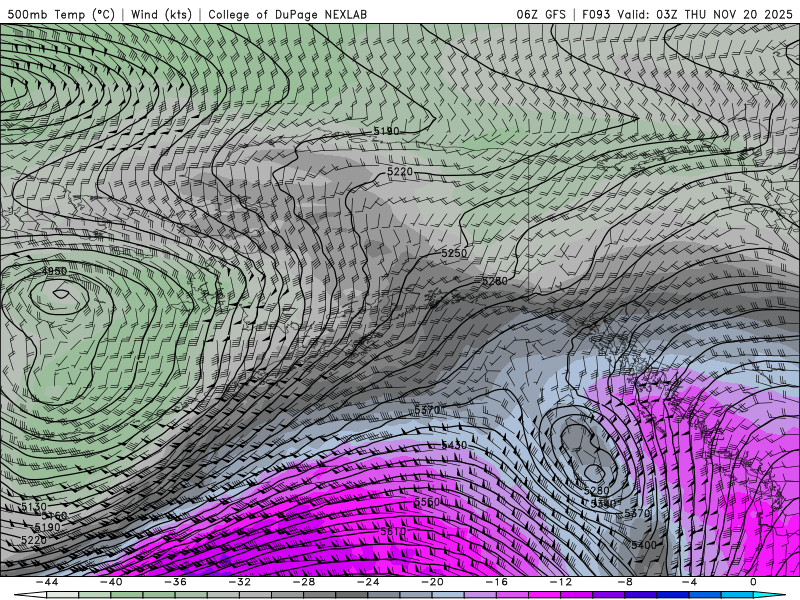
Task: Click the cyan tip of the temperature color bar
Action: (x=770, y=595)
